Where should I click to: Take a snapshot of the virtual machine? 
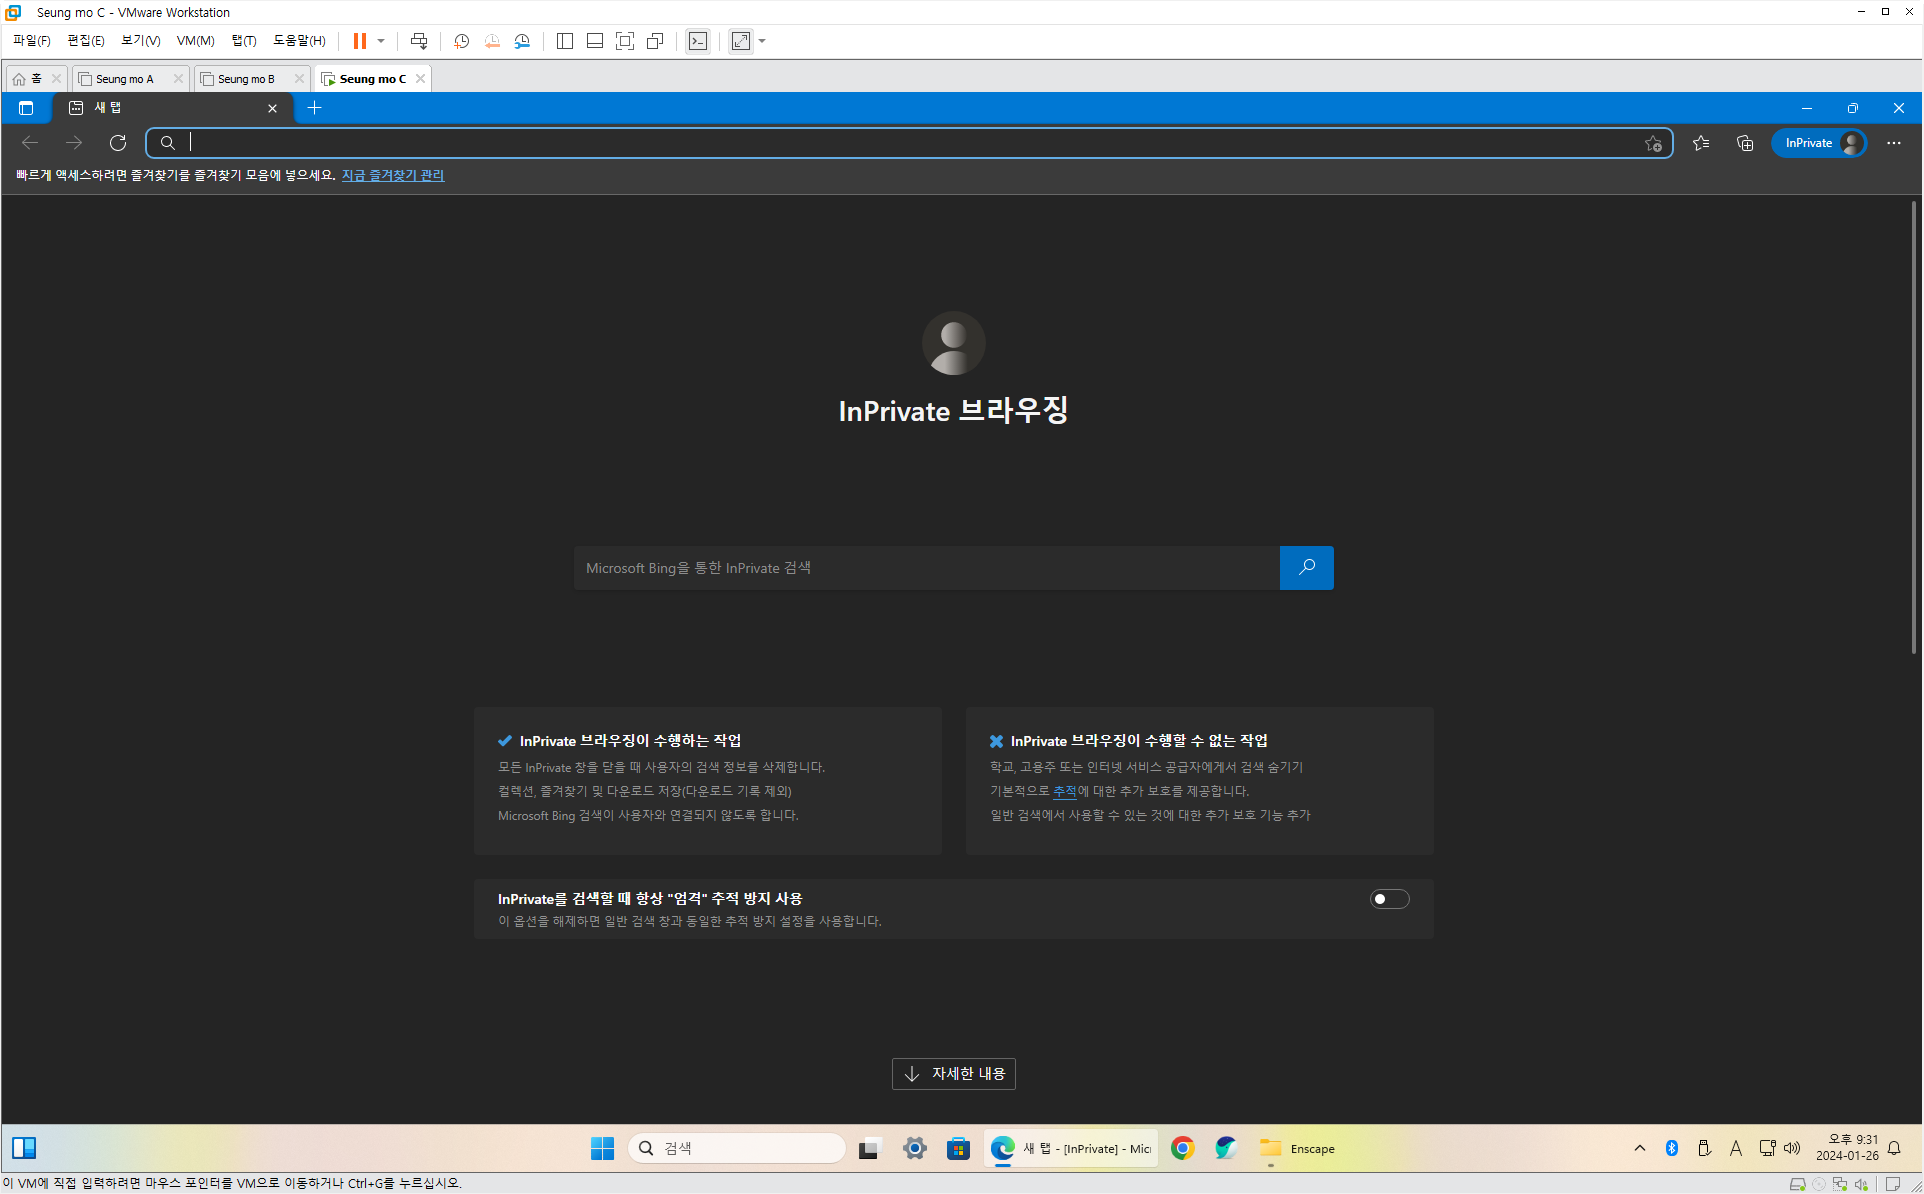(x=461, y=41)
